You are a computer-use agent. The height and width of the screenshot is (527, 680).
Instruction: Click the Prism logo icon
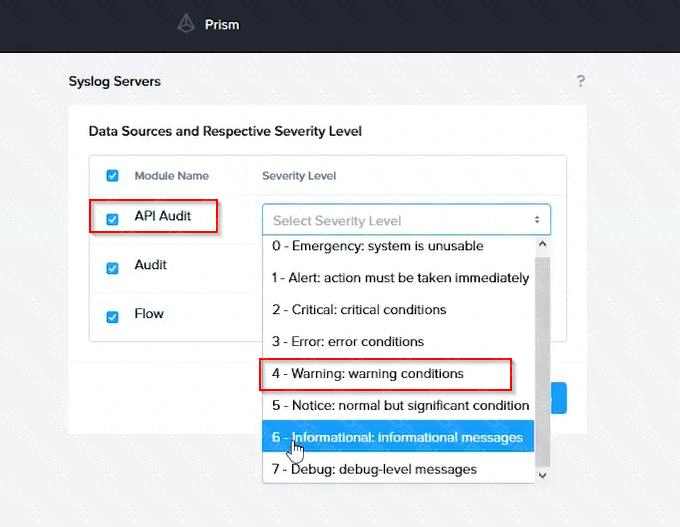tap(186, 24)
